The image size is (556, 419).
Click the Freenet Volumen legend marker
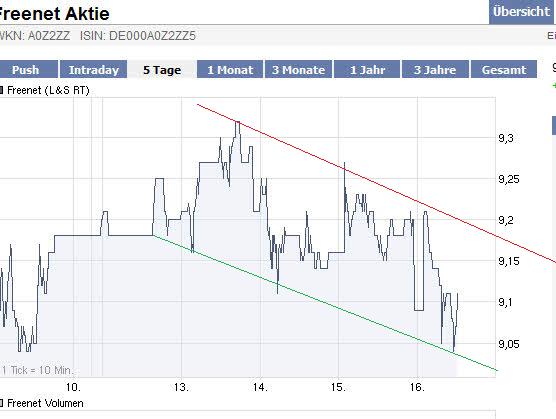pos(1,403)
